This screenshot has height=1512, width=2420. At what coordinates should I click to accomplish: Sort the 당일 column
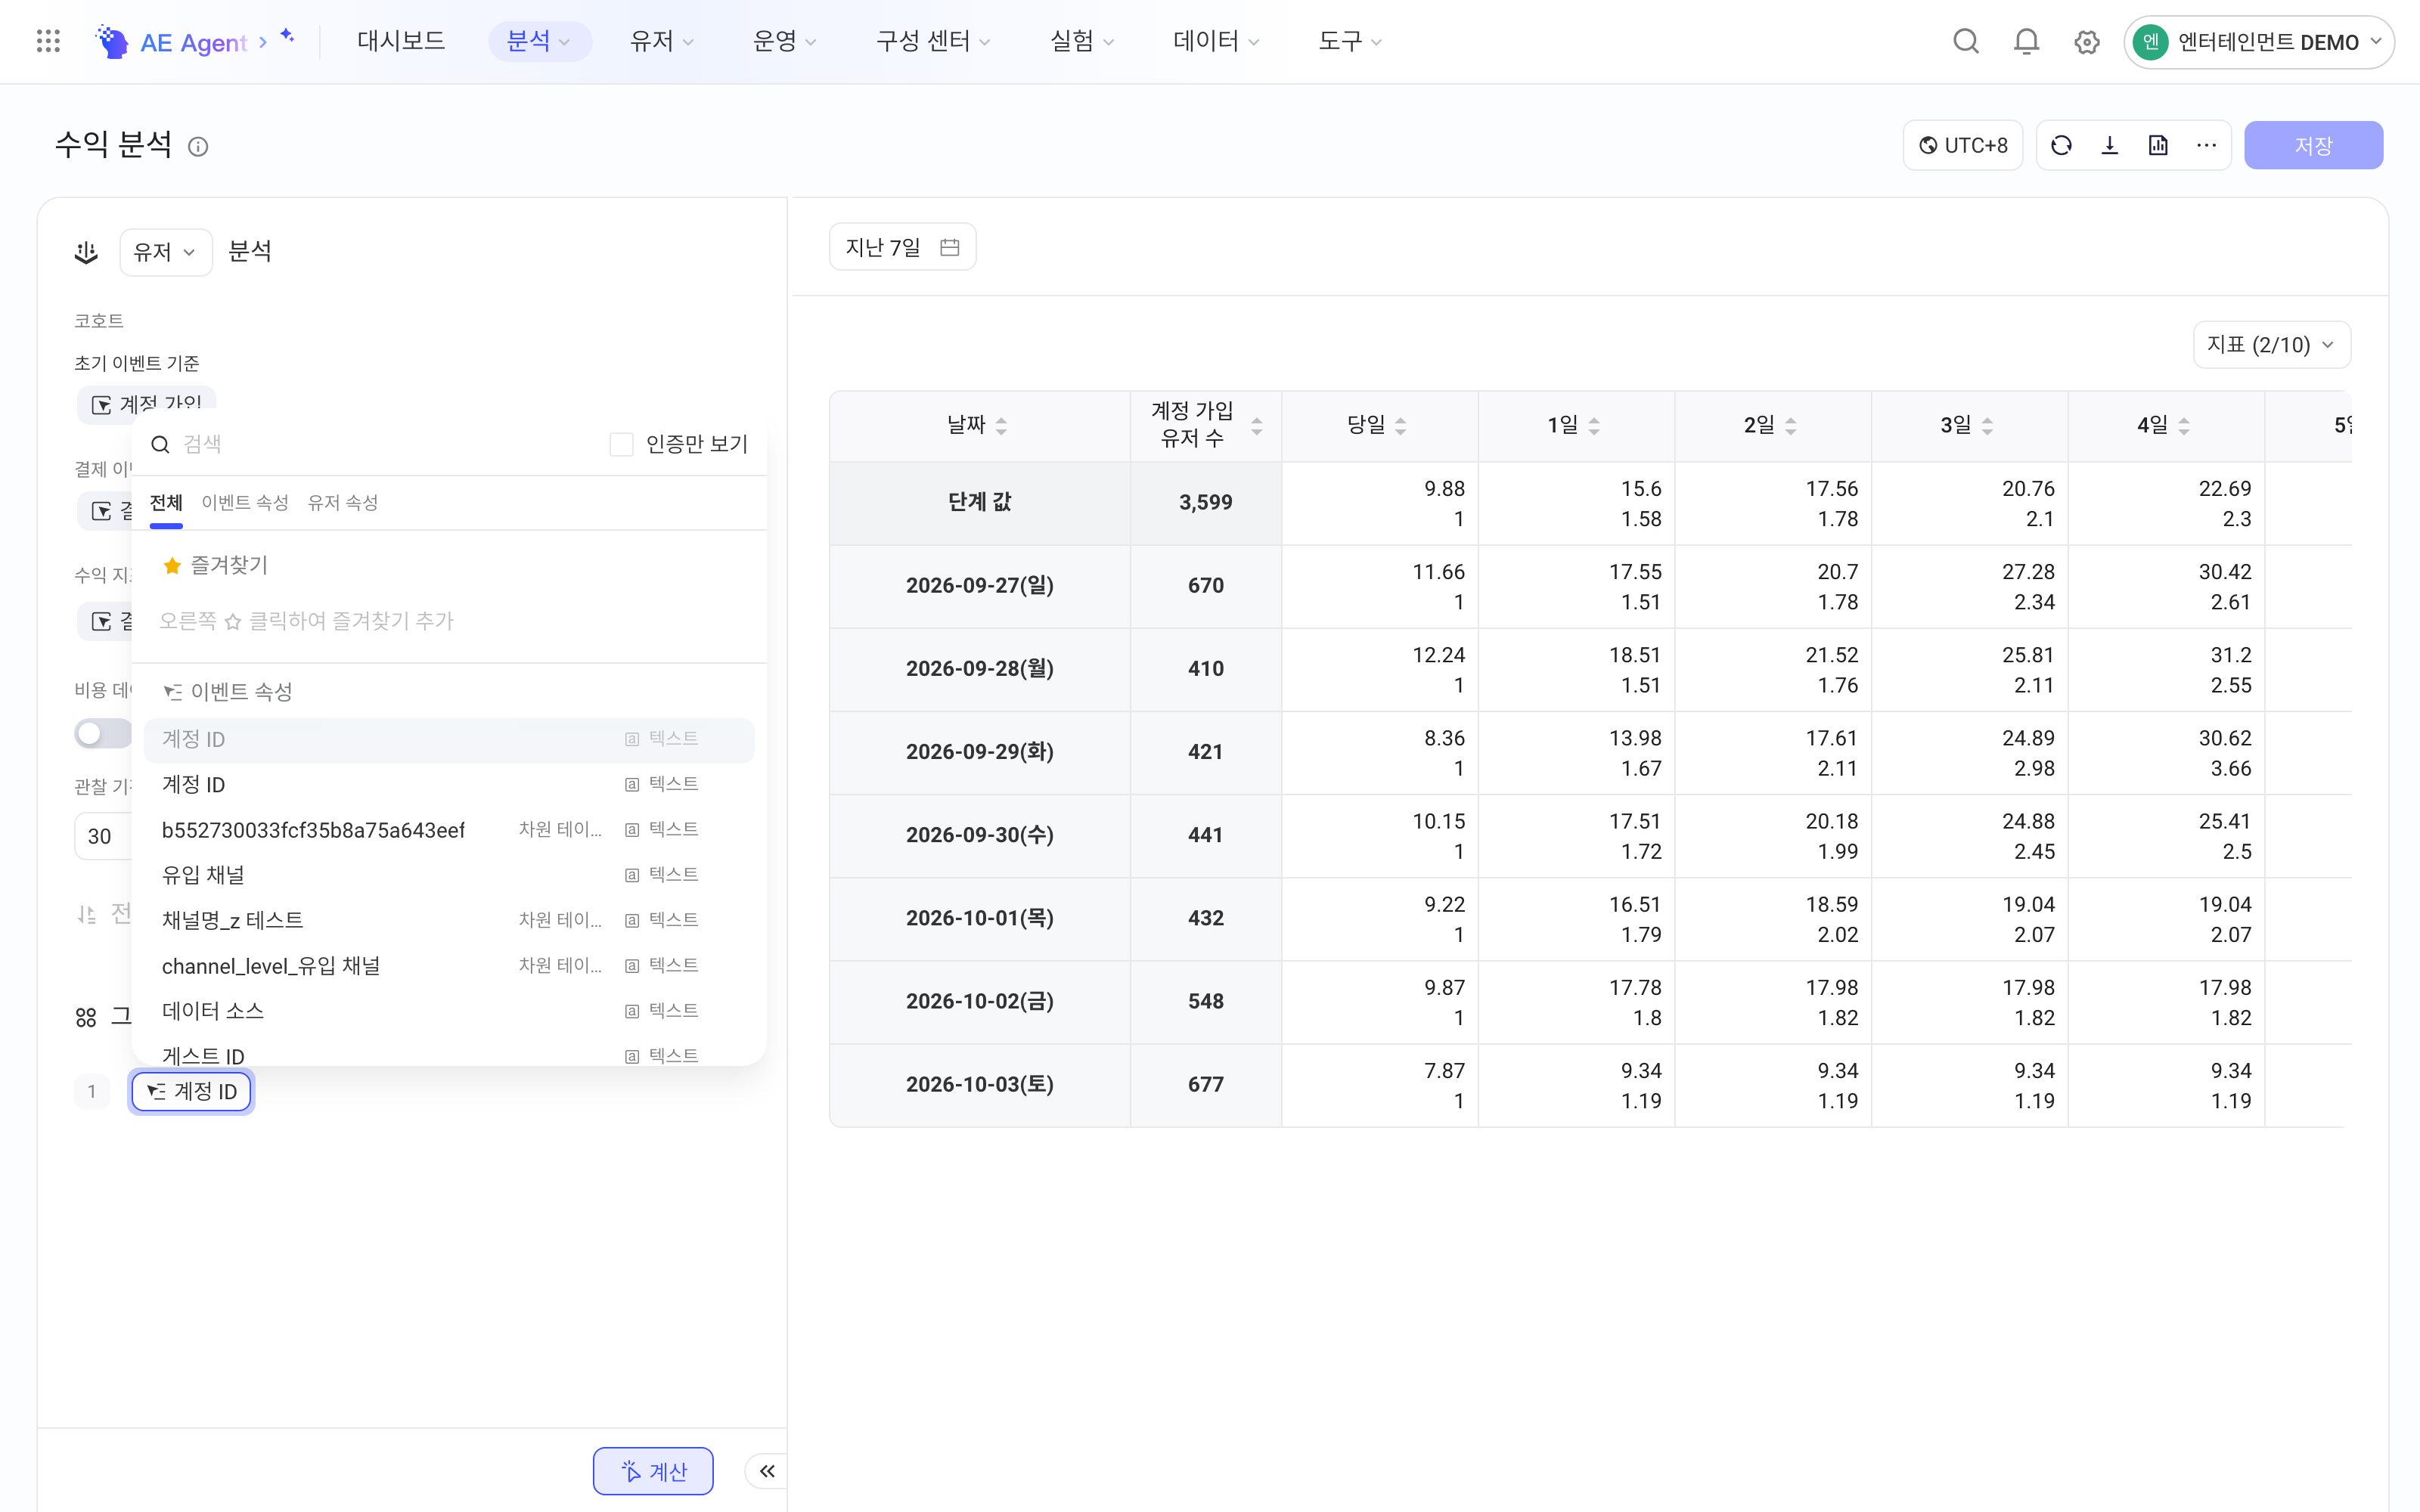coord(1400,426)
